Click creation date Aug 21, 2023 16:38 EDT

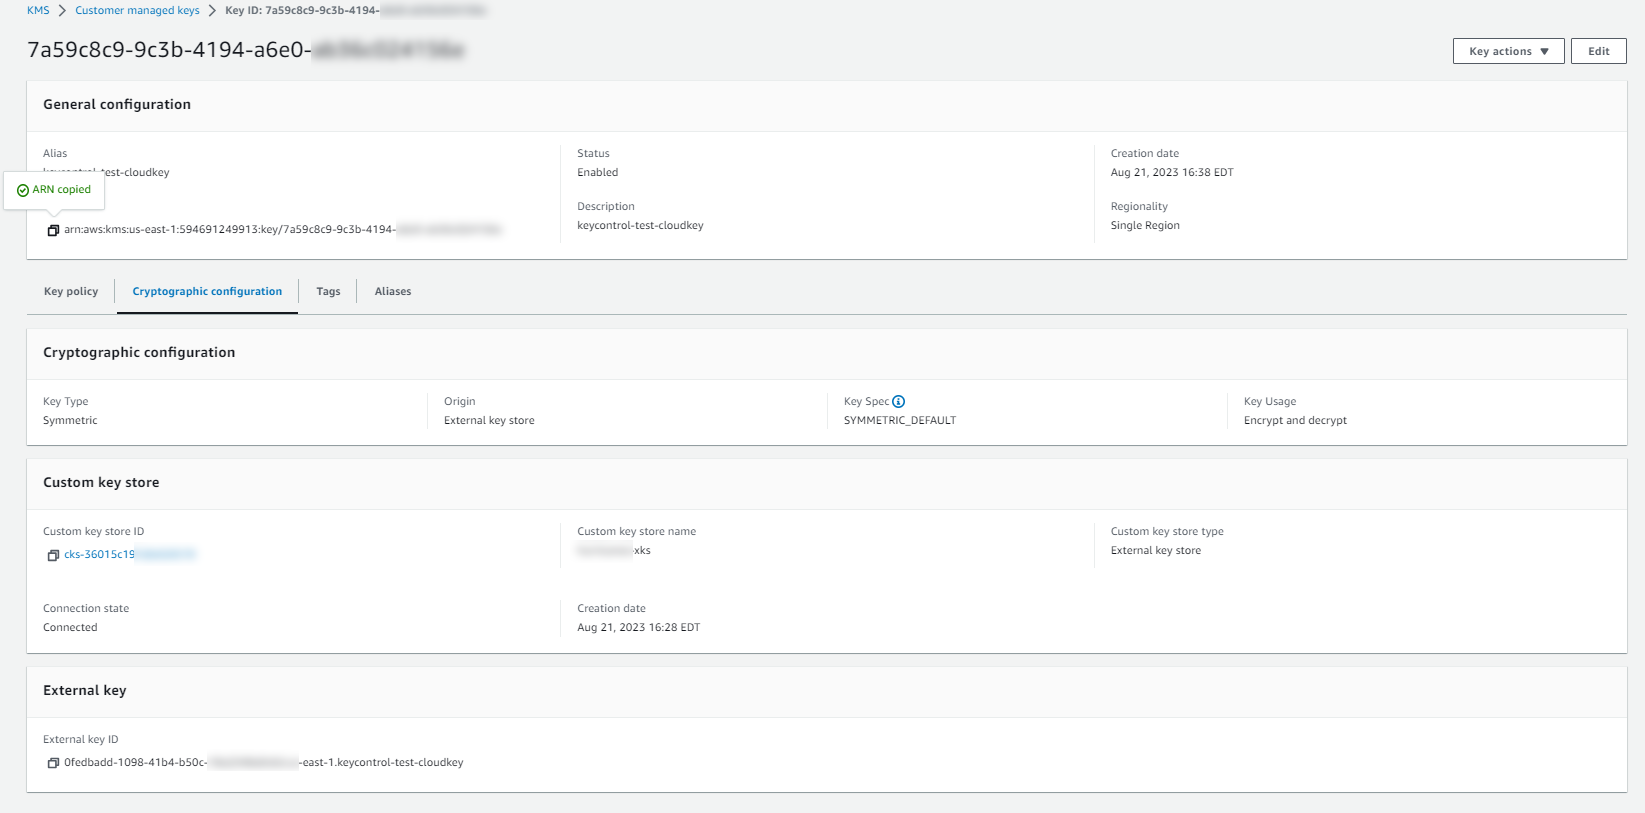1172,172
